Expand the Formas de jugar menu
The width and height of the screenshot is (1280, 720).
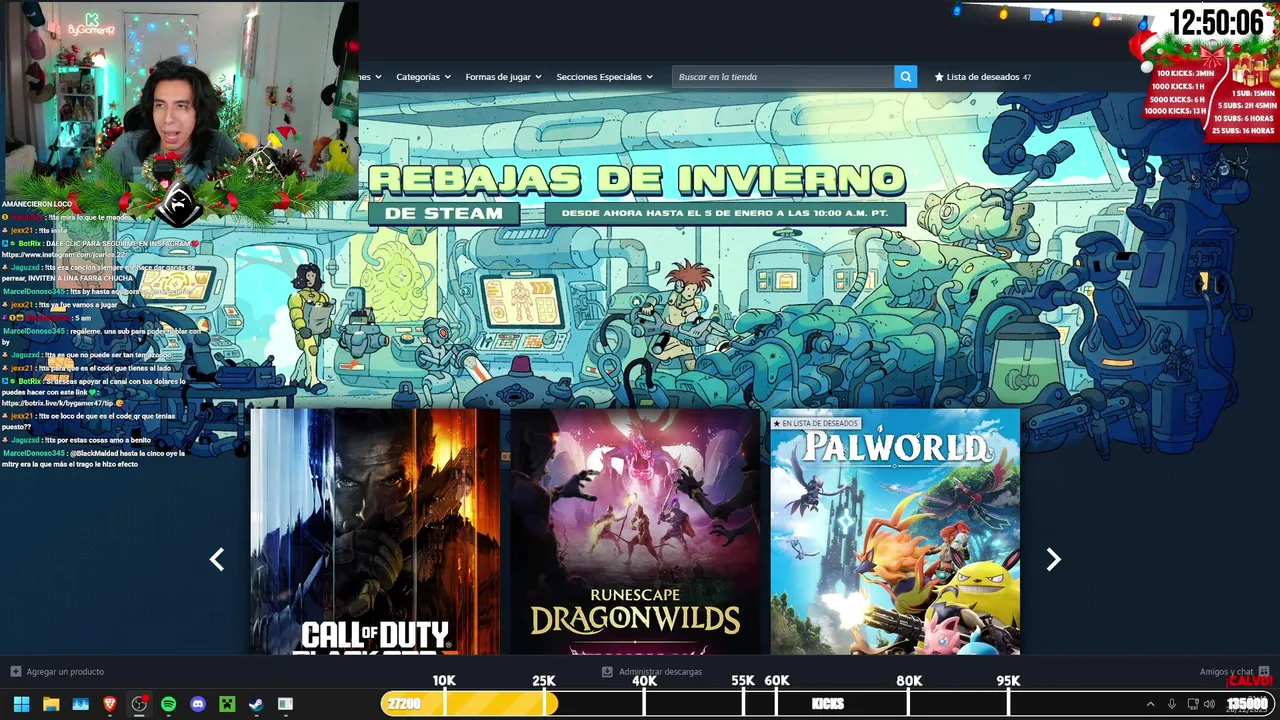(x=503, y=77)
